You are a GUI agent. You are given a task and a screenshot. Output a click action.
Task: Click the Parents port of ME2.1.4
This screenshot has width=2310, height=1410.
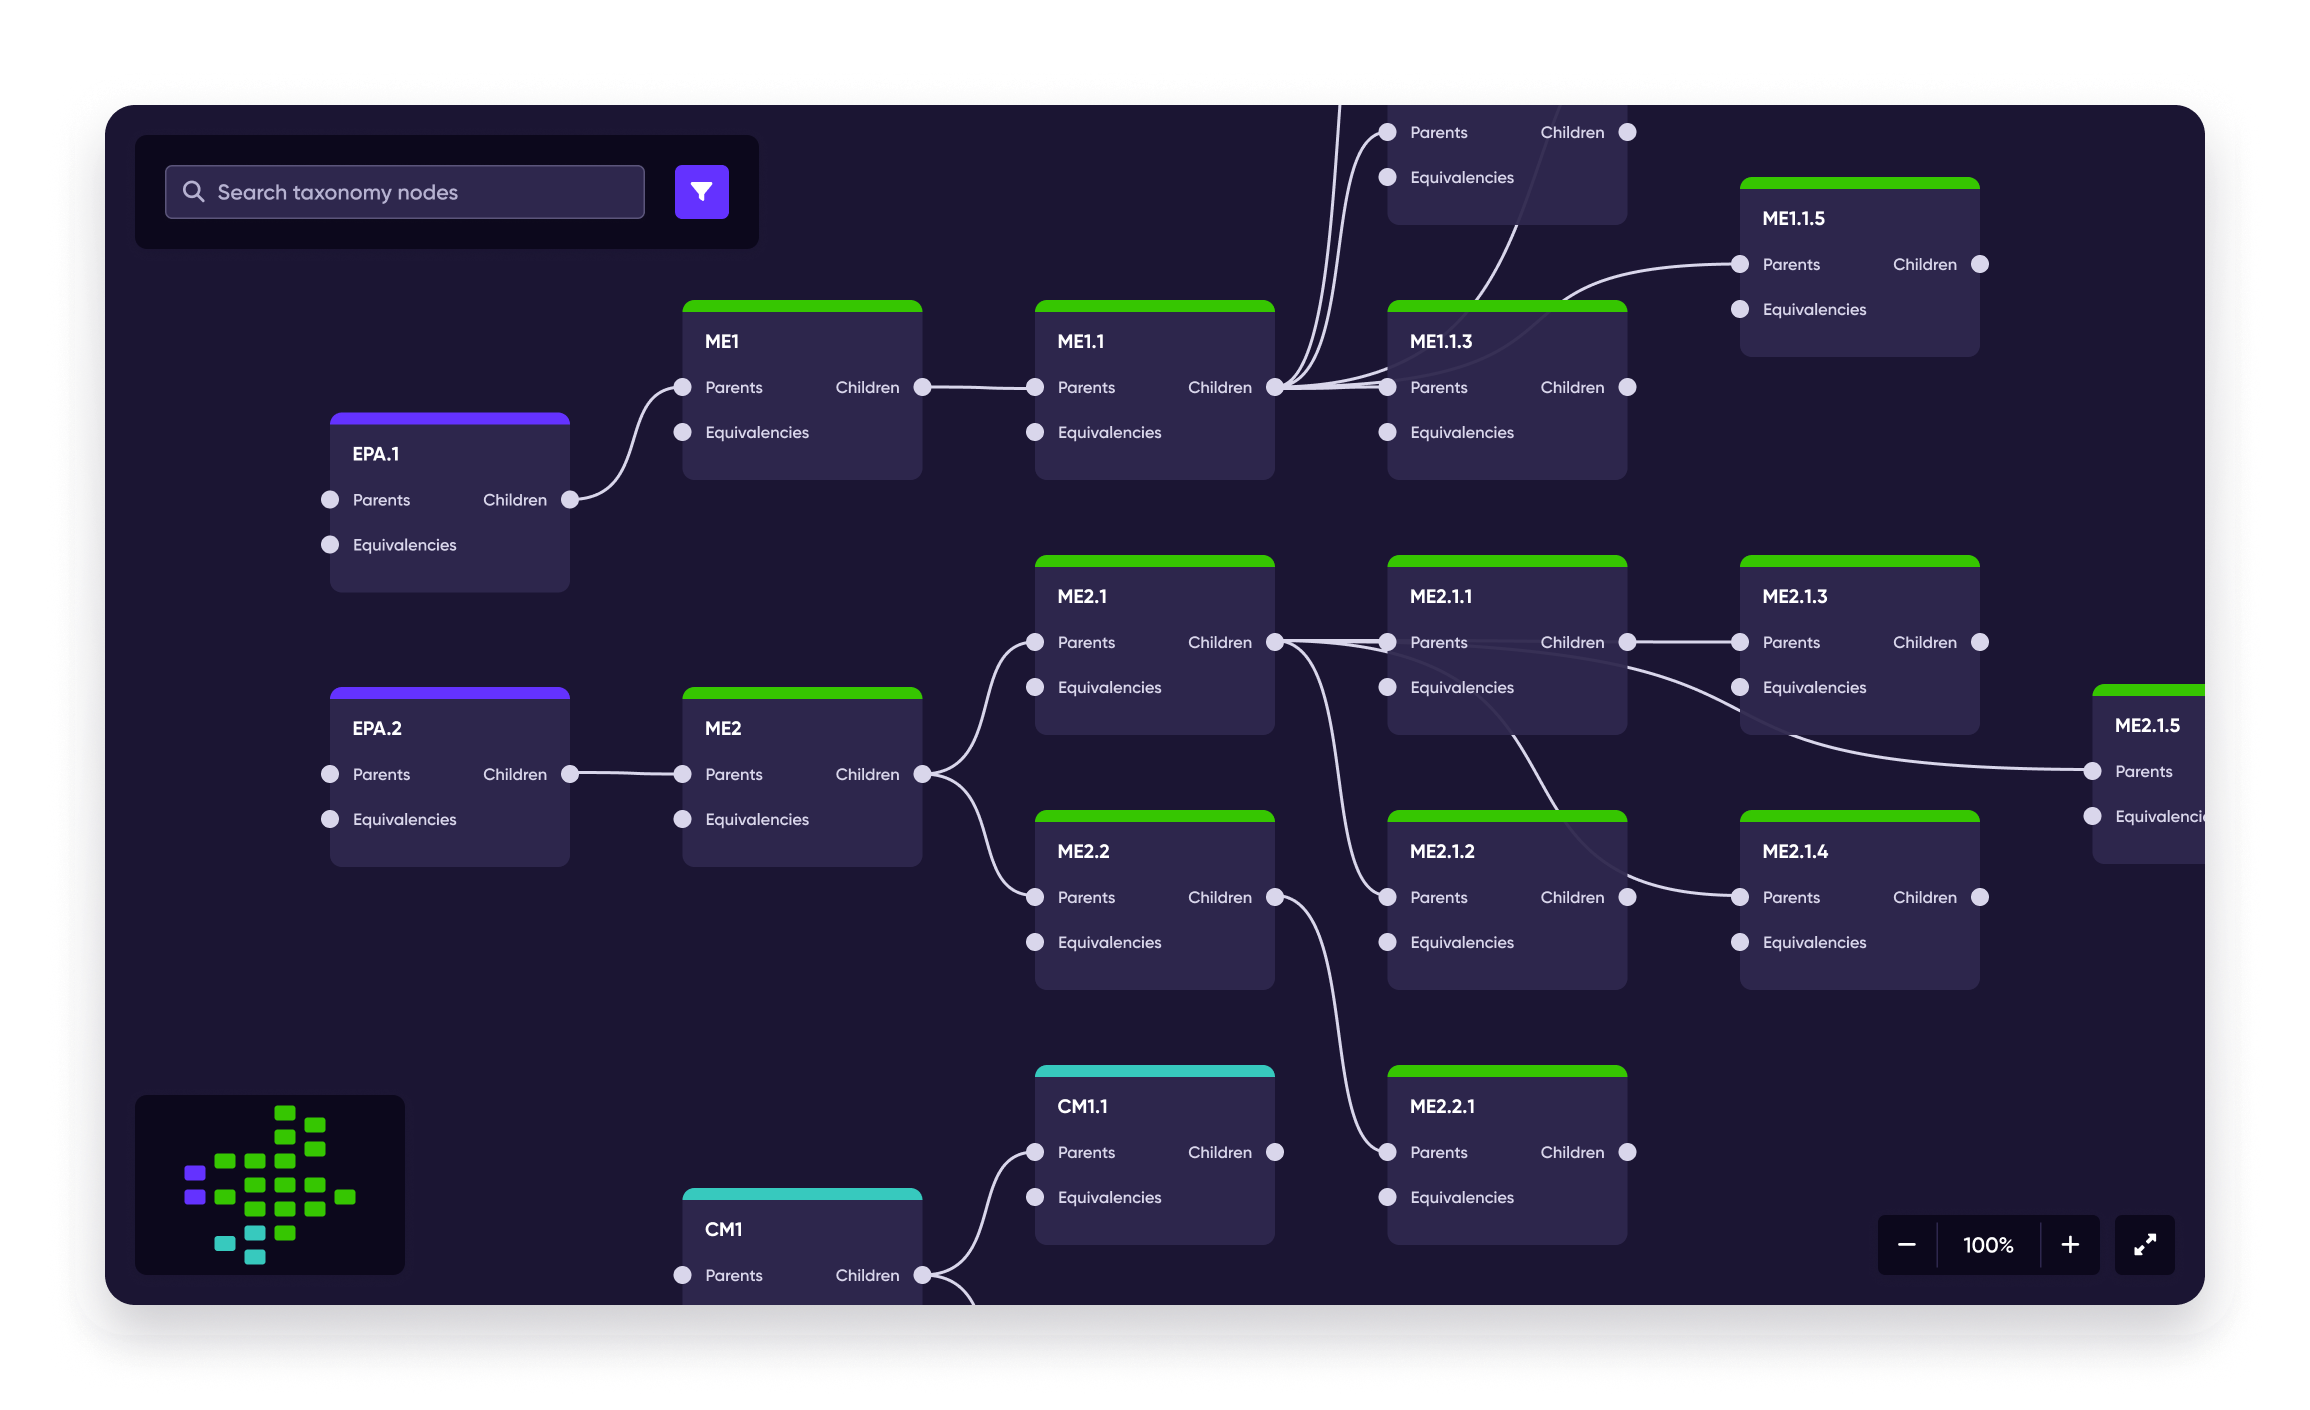pyautogui.click(x=1740, y=897)
